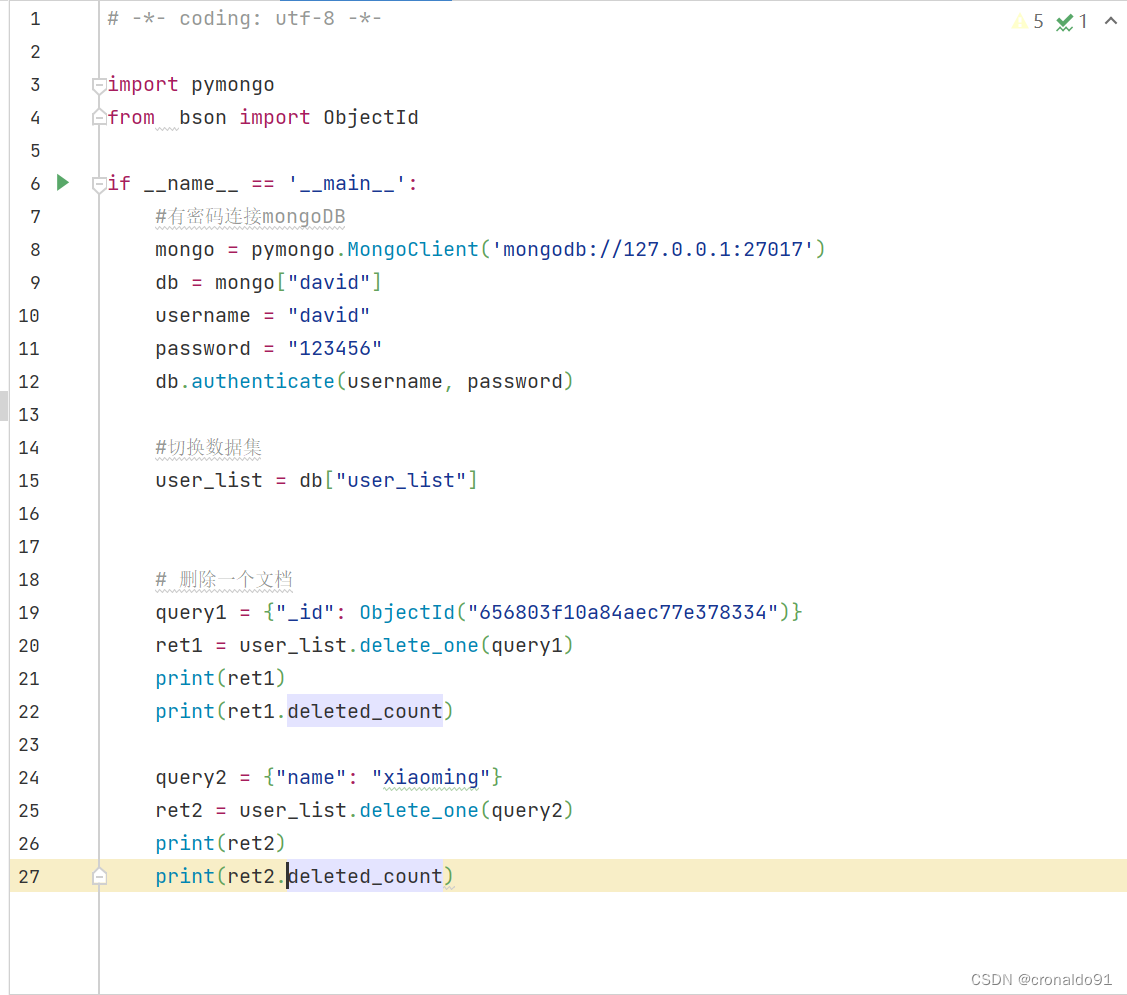
Task: Select query1 variable on line 19
Action: click(191, 613)
